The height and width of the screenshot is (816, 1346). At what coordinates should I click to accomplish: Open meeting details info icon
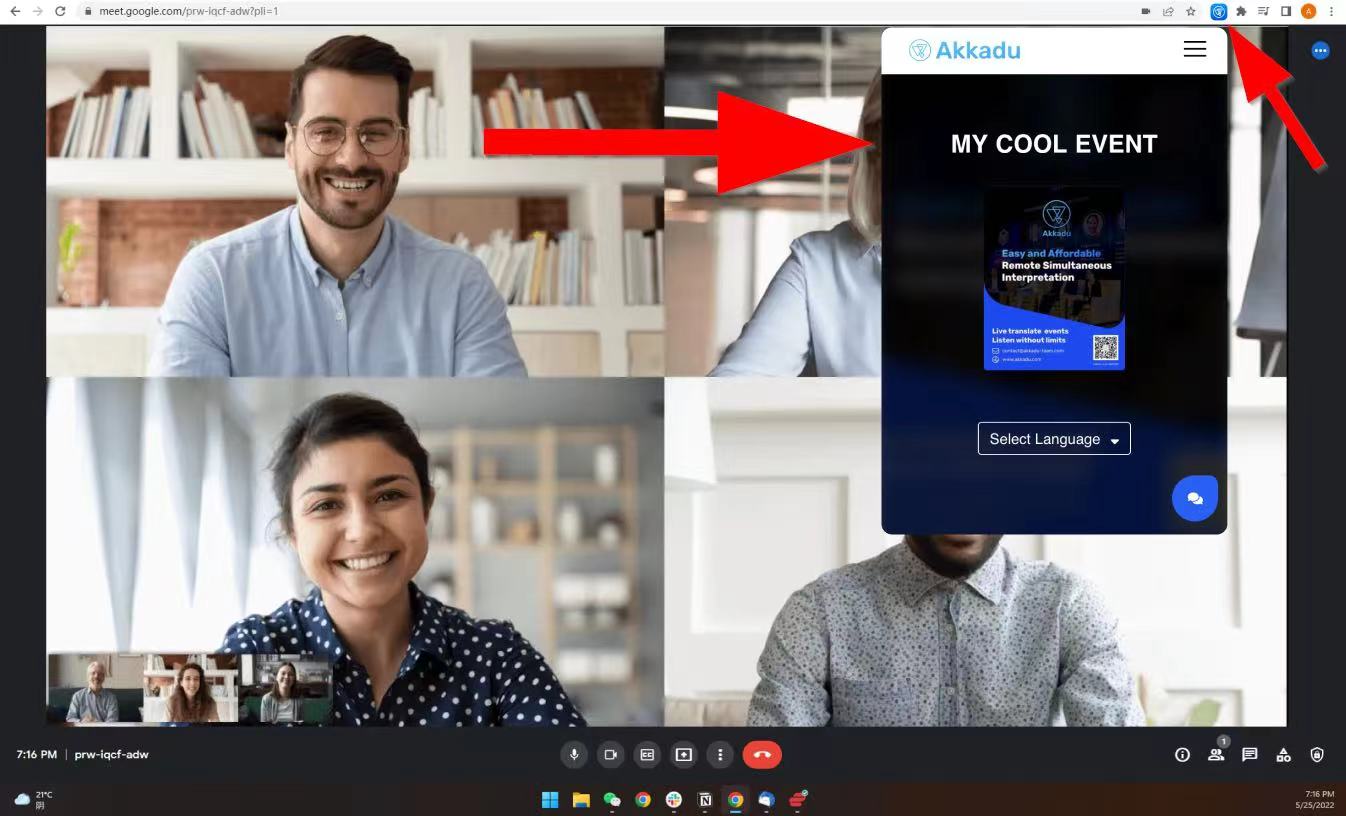[x=1182, y=755]
